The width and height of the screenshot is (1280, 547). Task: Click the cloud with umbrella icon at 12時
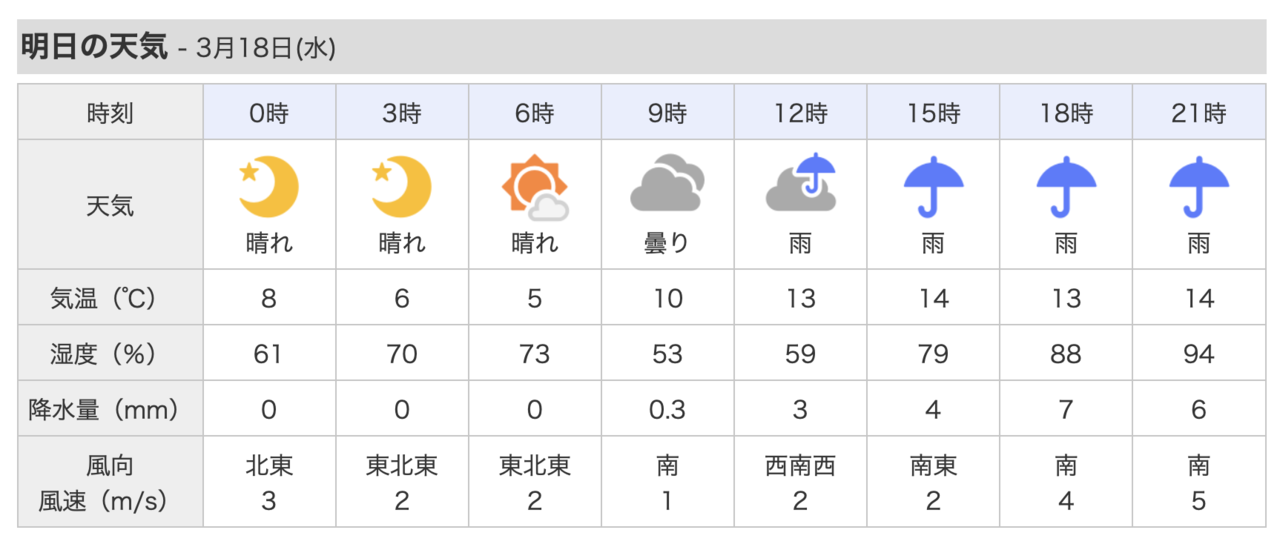[x=800, y=184]
